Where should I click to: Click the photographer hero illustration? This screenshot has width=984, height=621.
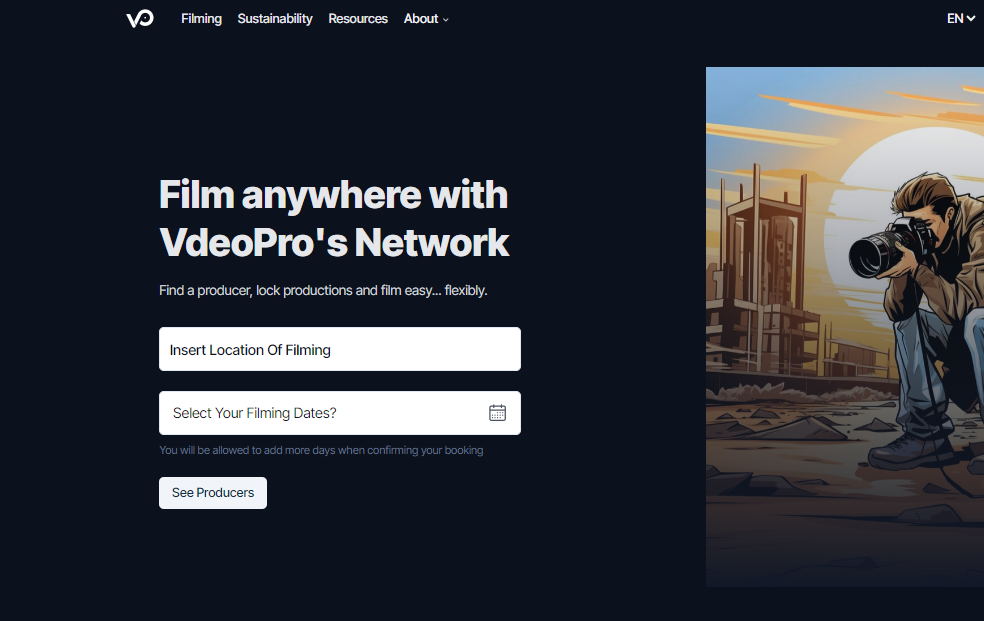coord(845,327)
